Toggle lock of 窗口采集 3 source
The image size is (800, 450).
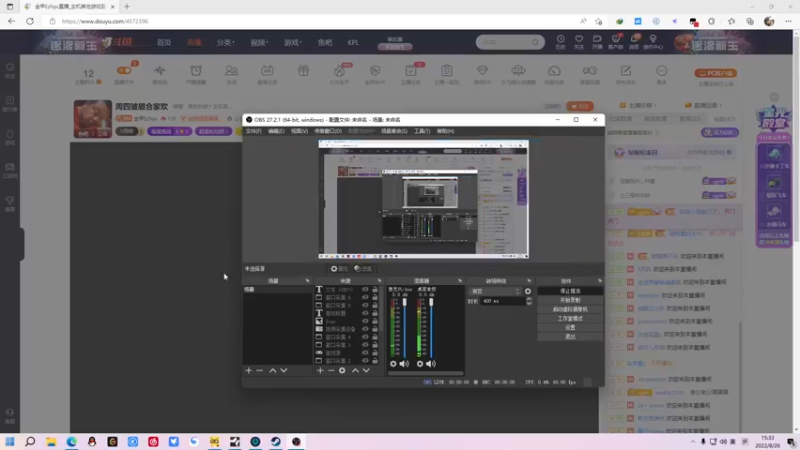pyautogui.click(x=375, y=345)
